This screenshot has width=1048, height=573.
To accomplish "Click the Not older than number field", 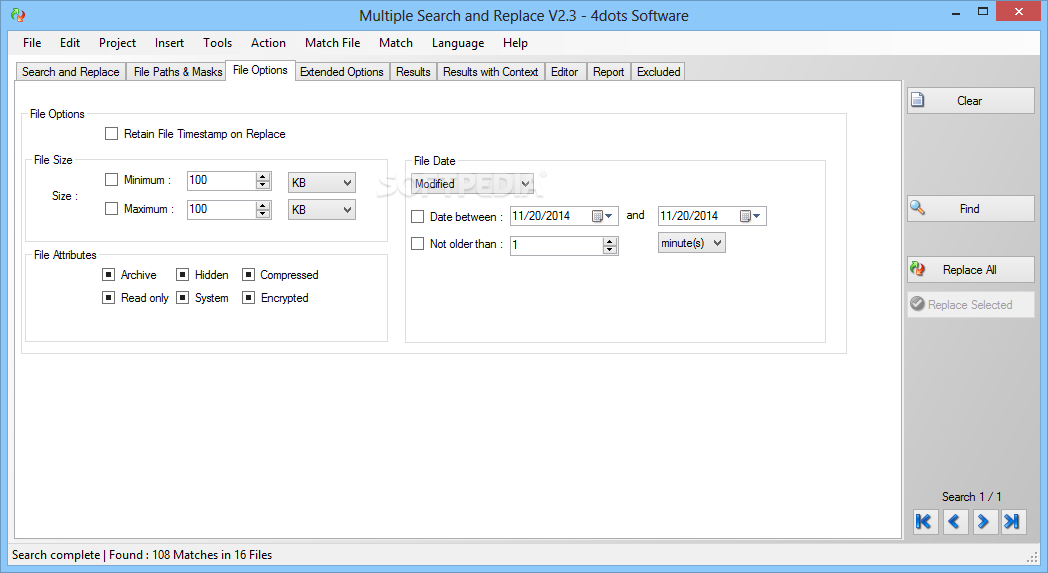I will click(x=556, y=245).
